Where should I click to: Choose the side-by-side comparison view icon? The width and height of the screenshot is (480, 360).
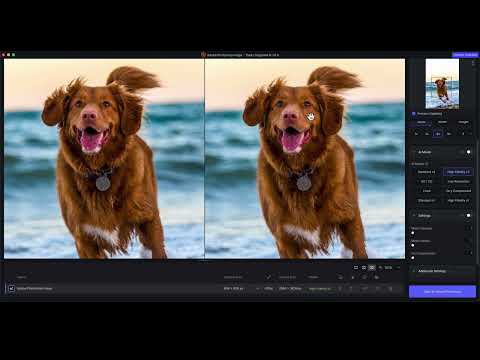(x=372, y=268)
